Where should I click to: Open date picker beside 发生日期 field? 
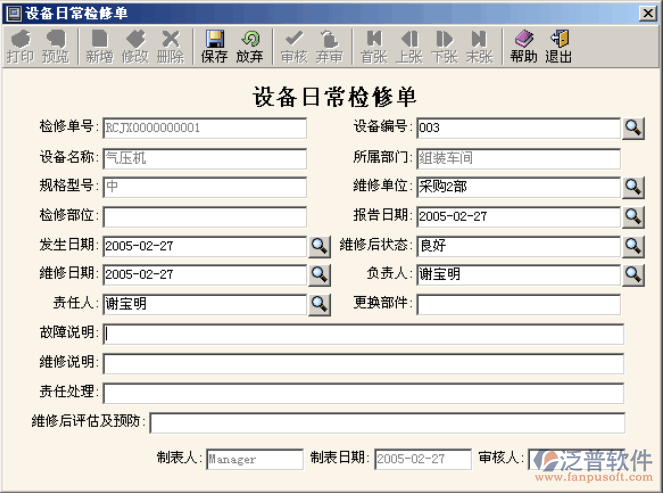click(318, 245)
